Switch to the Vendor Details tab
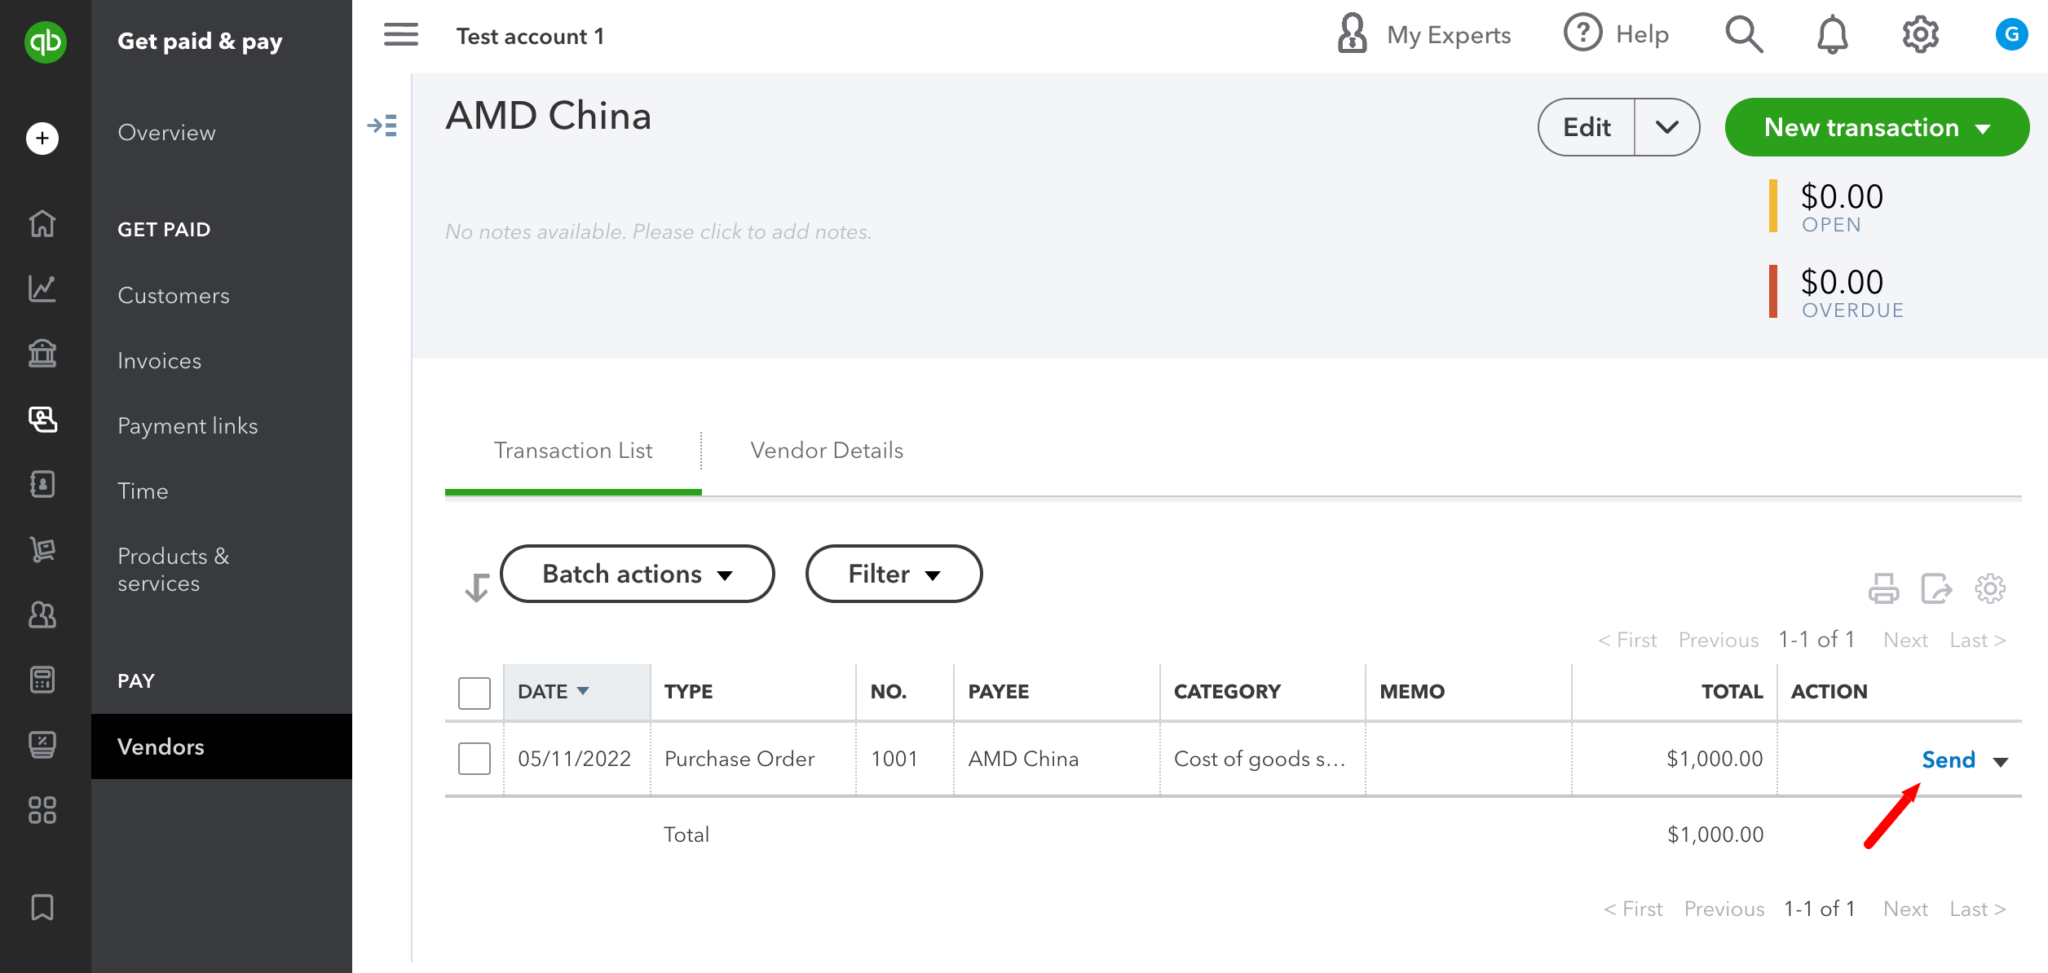 [x=826, y=450]
